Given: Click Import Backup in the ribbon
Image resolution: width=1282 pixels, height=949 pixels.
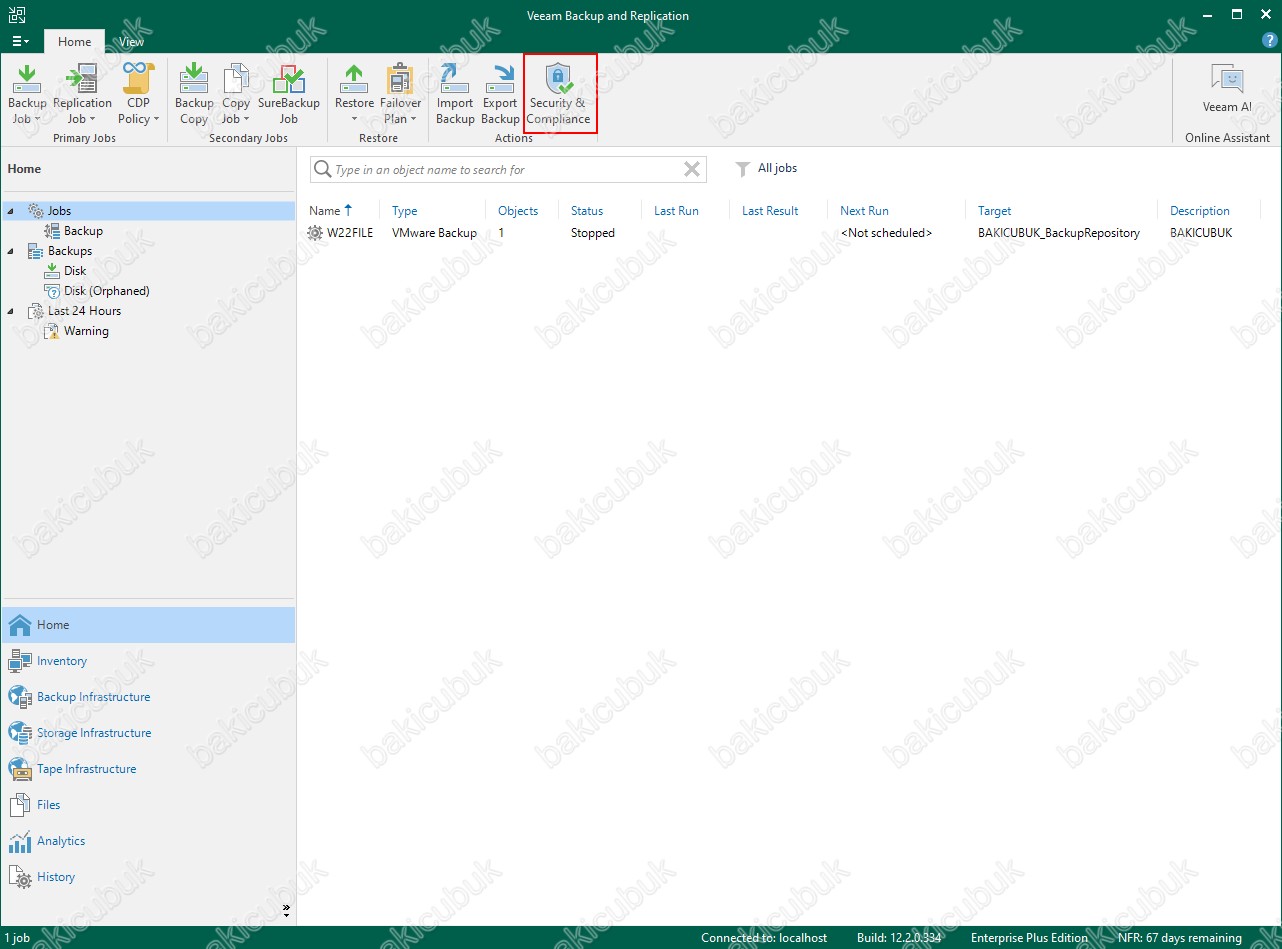Looking at the screenshot, I should click(x=455, y=95).
